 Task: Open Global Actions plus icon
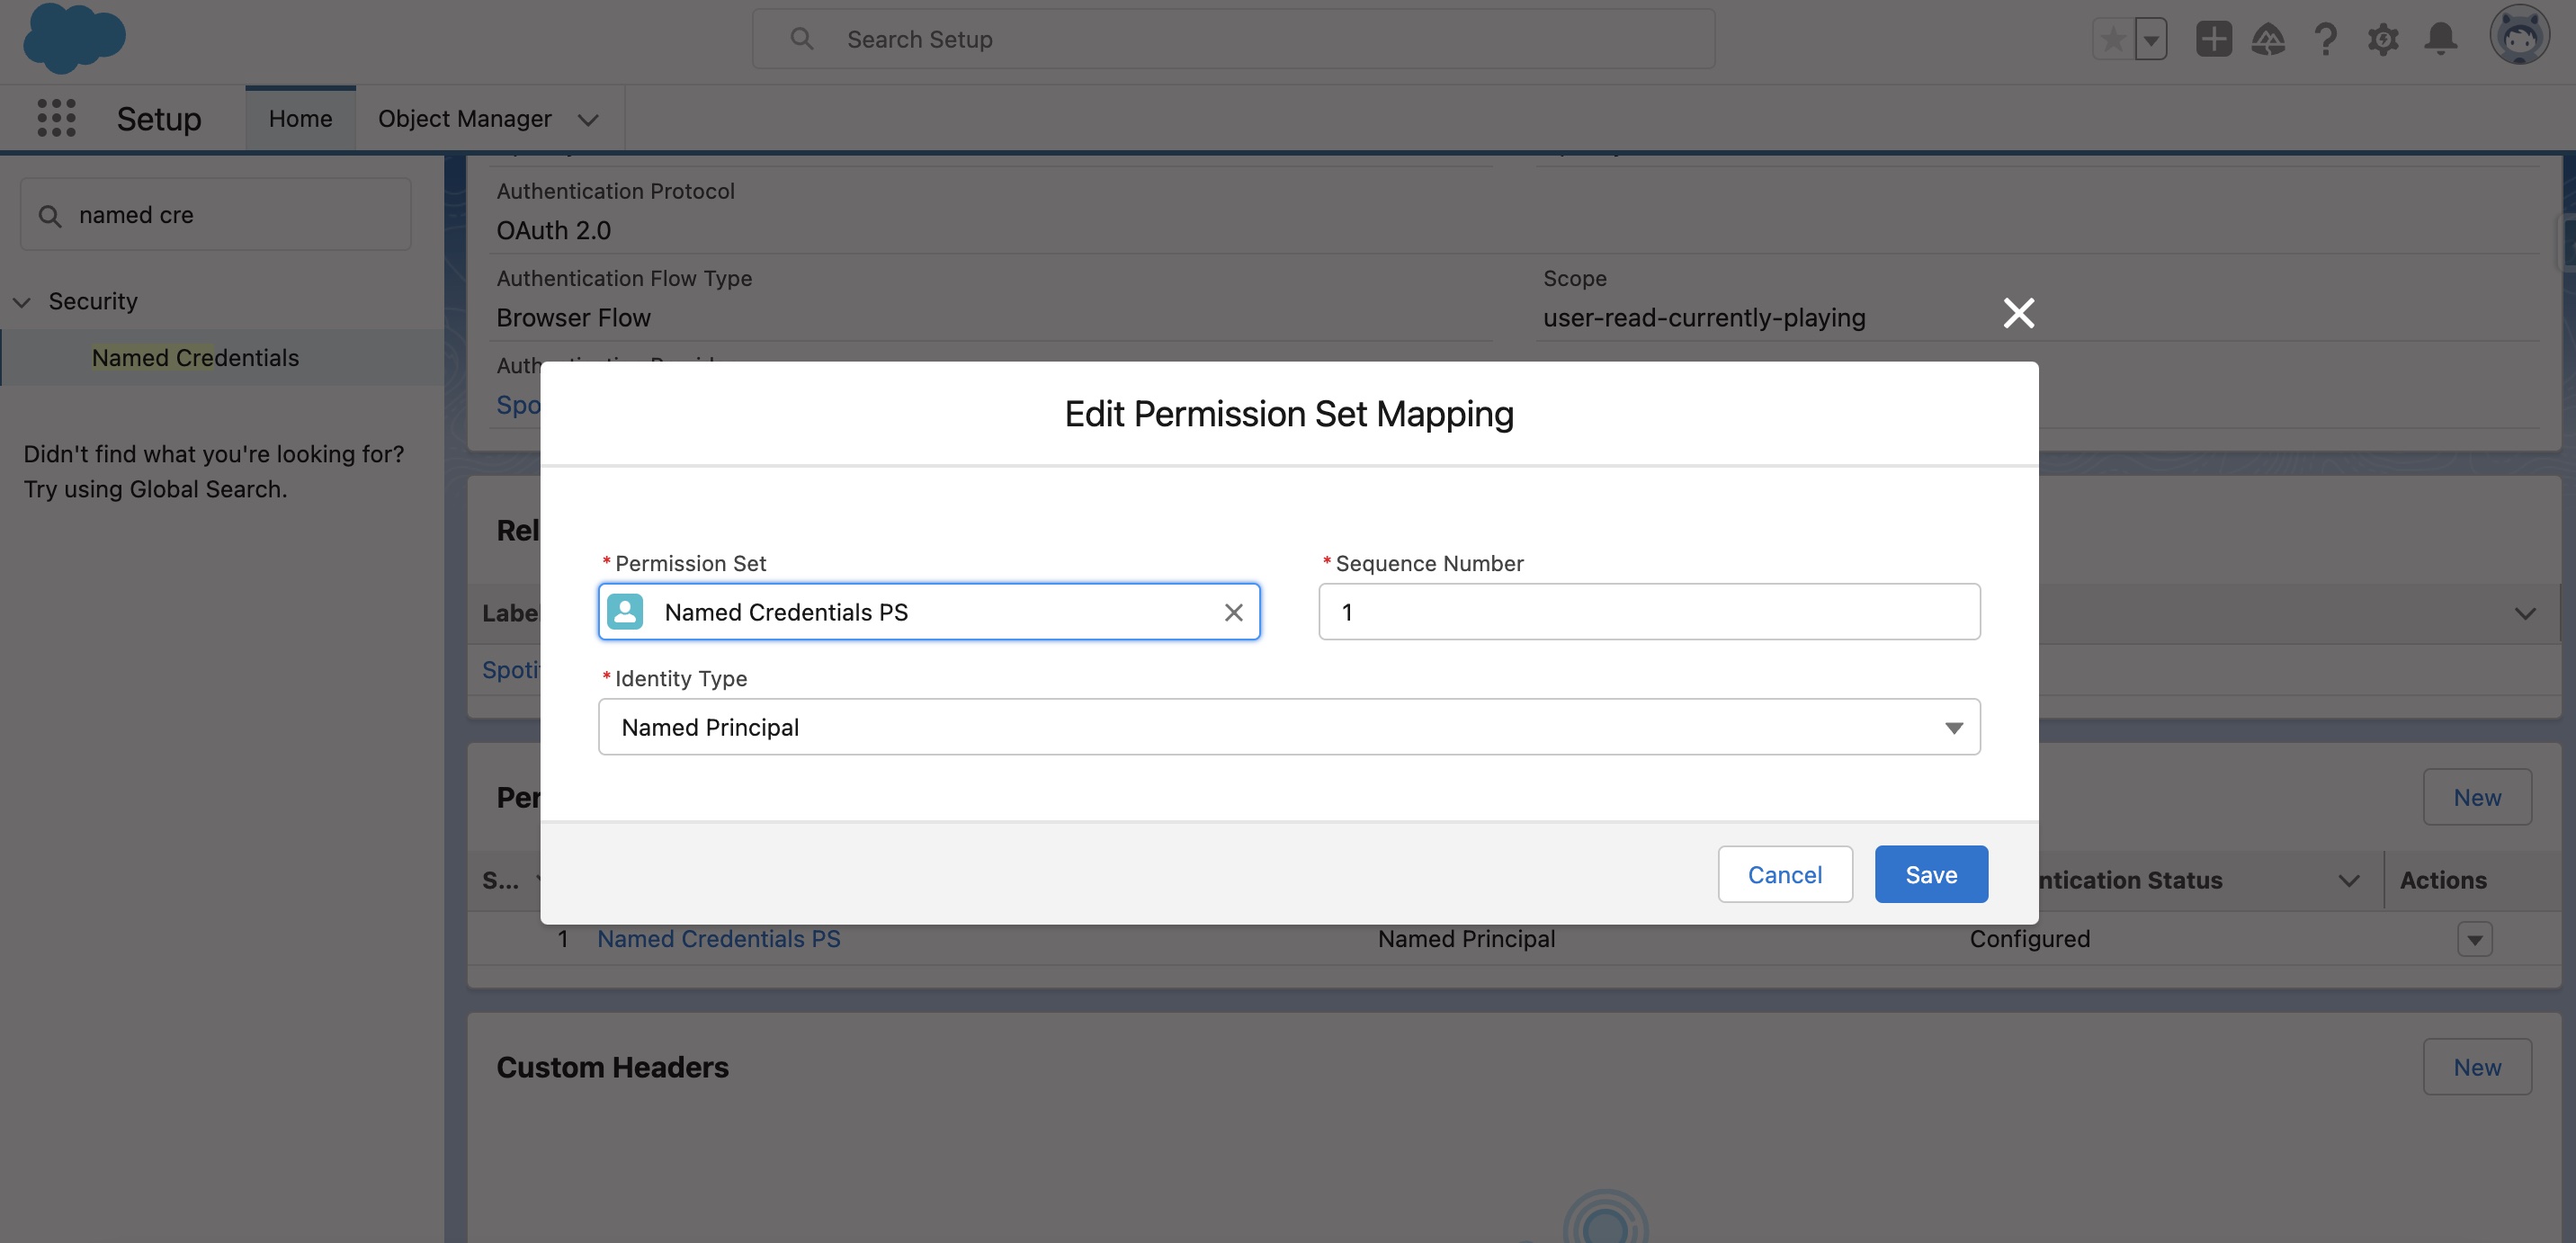[x=2213, y=39]
